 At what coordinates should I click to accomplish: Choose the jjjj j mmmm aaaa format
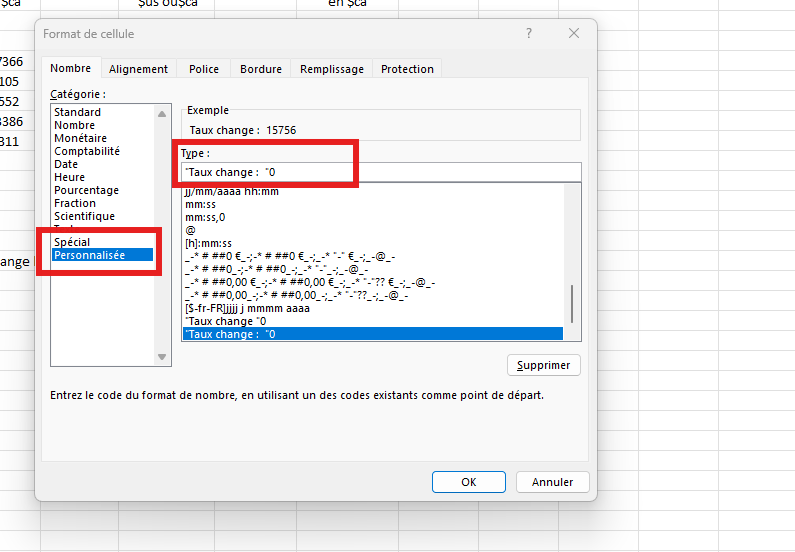(x=248, y=308)
